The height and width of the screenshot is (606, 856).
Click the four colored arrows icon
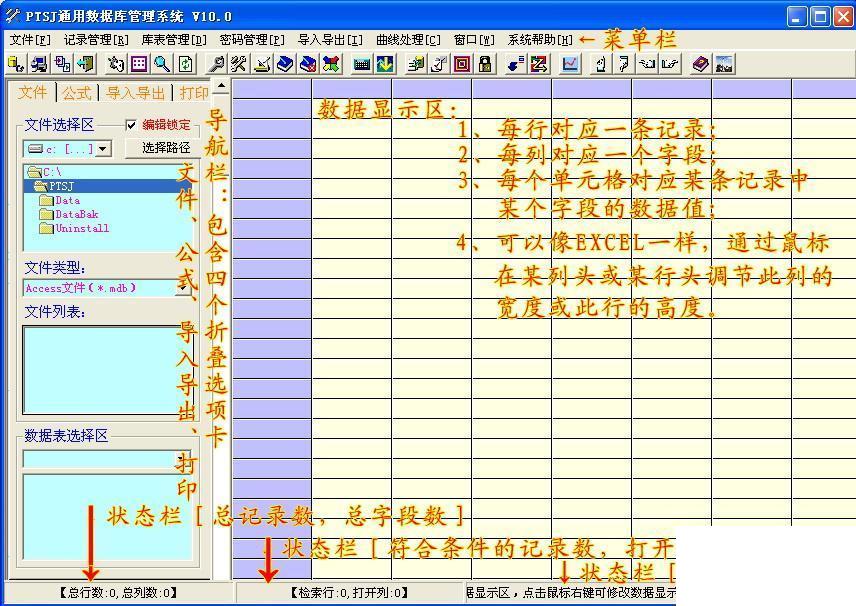[331, 64]
